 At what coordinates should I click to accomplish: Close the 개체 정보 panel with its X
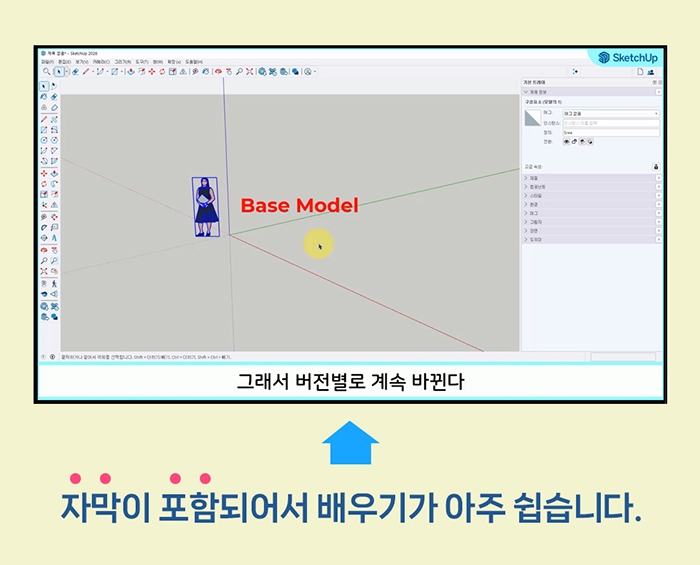point(658,92)
